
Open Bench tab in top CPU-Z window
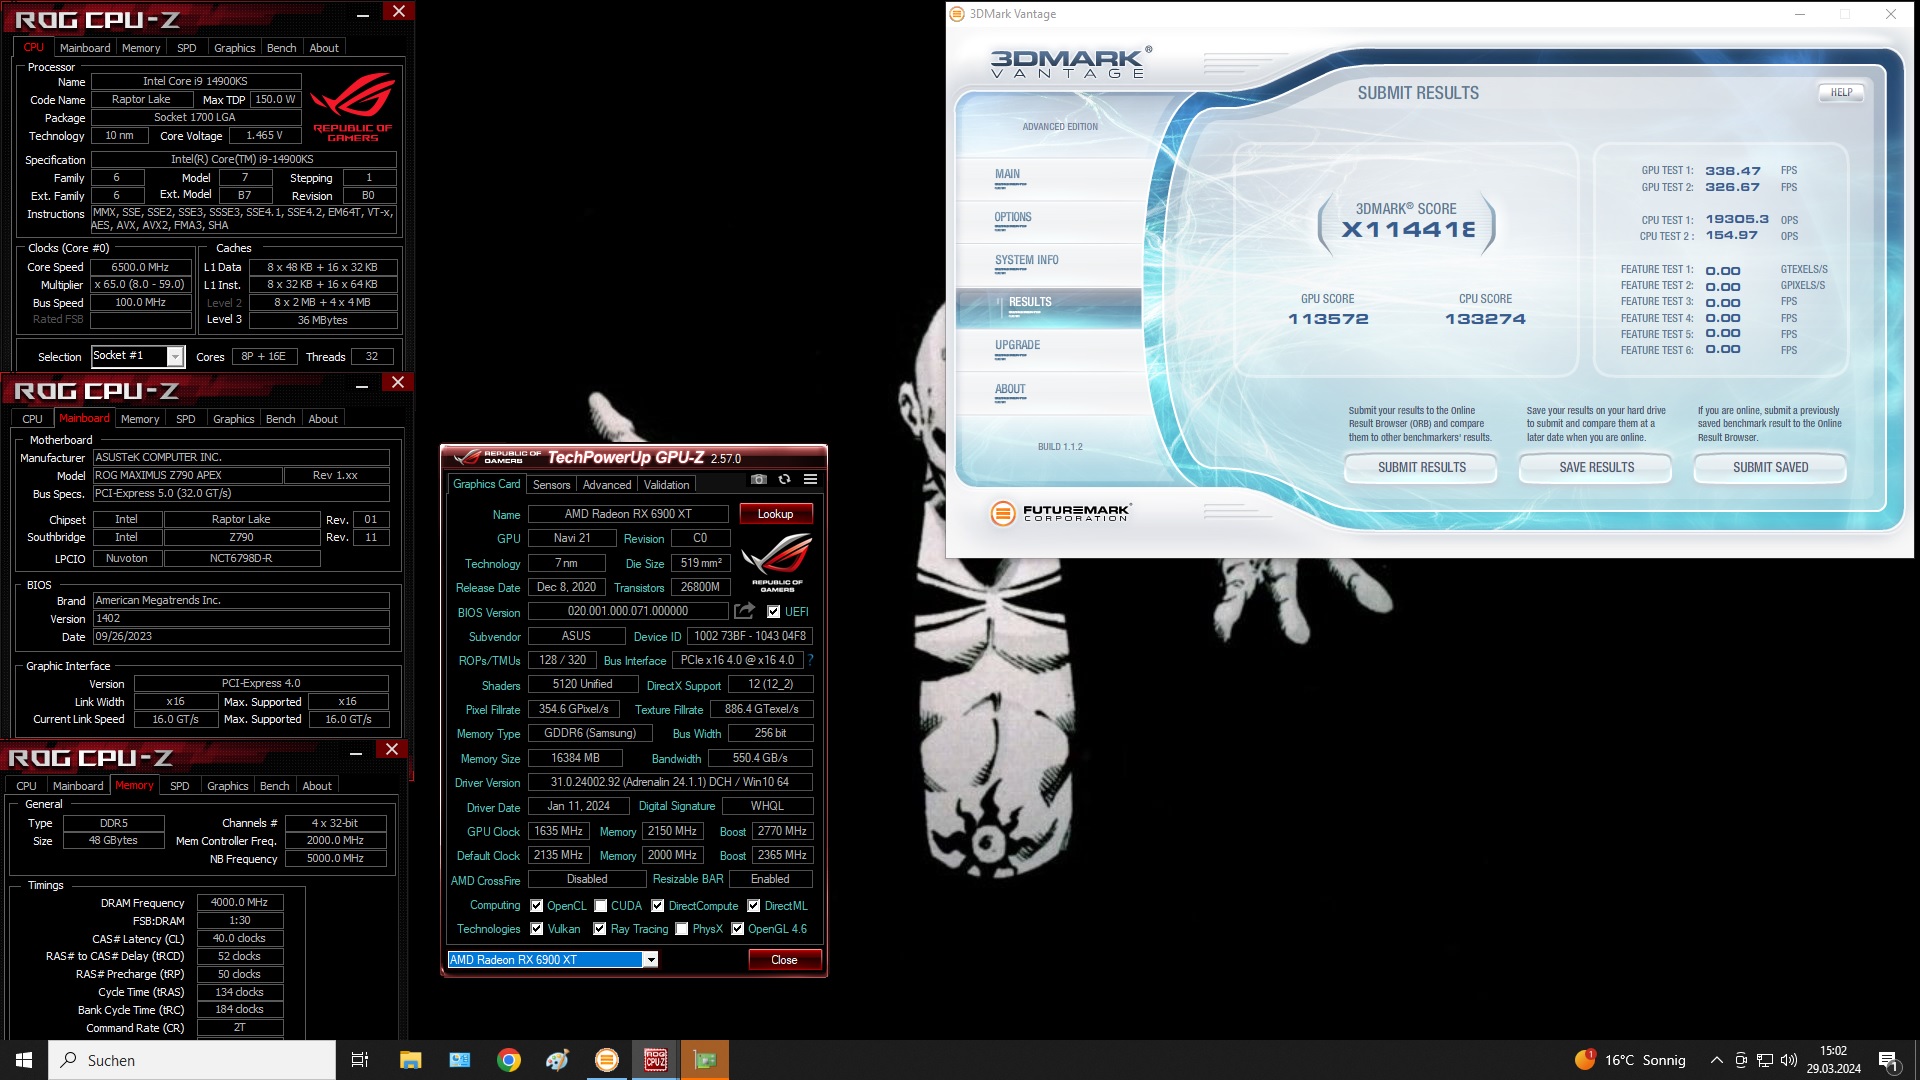(x=282, y=48)
